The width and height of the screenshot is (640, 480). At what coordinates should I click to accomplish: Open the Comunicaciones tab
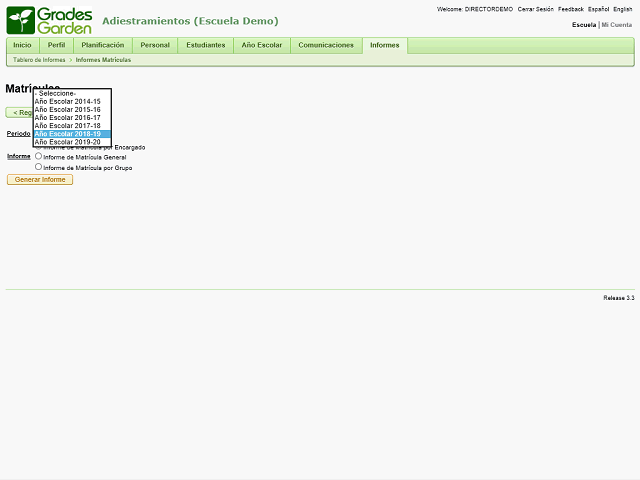point(326,45)
